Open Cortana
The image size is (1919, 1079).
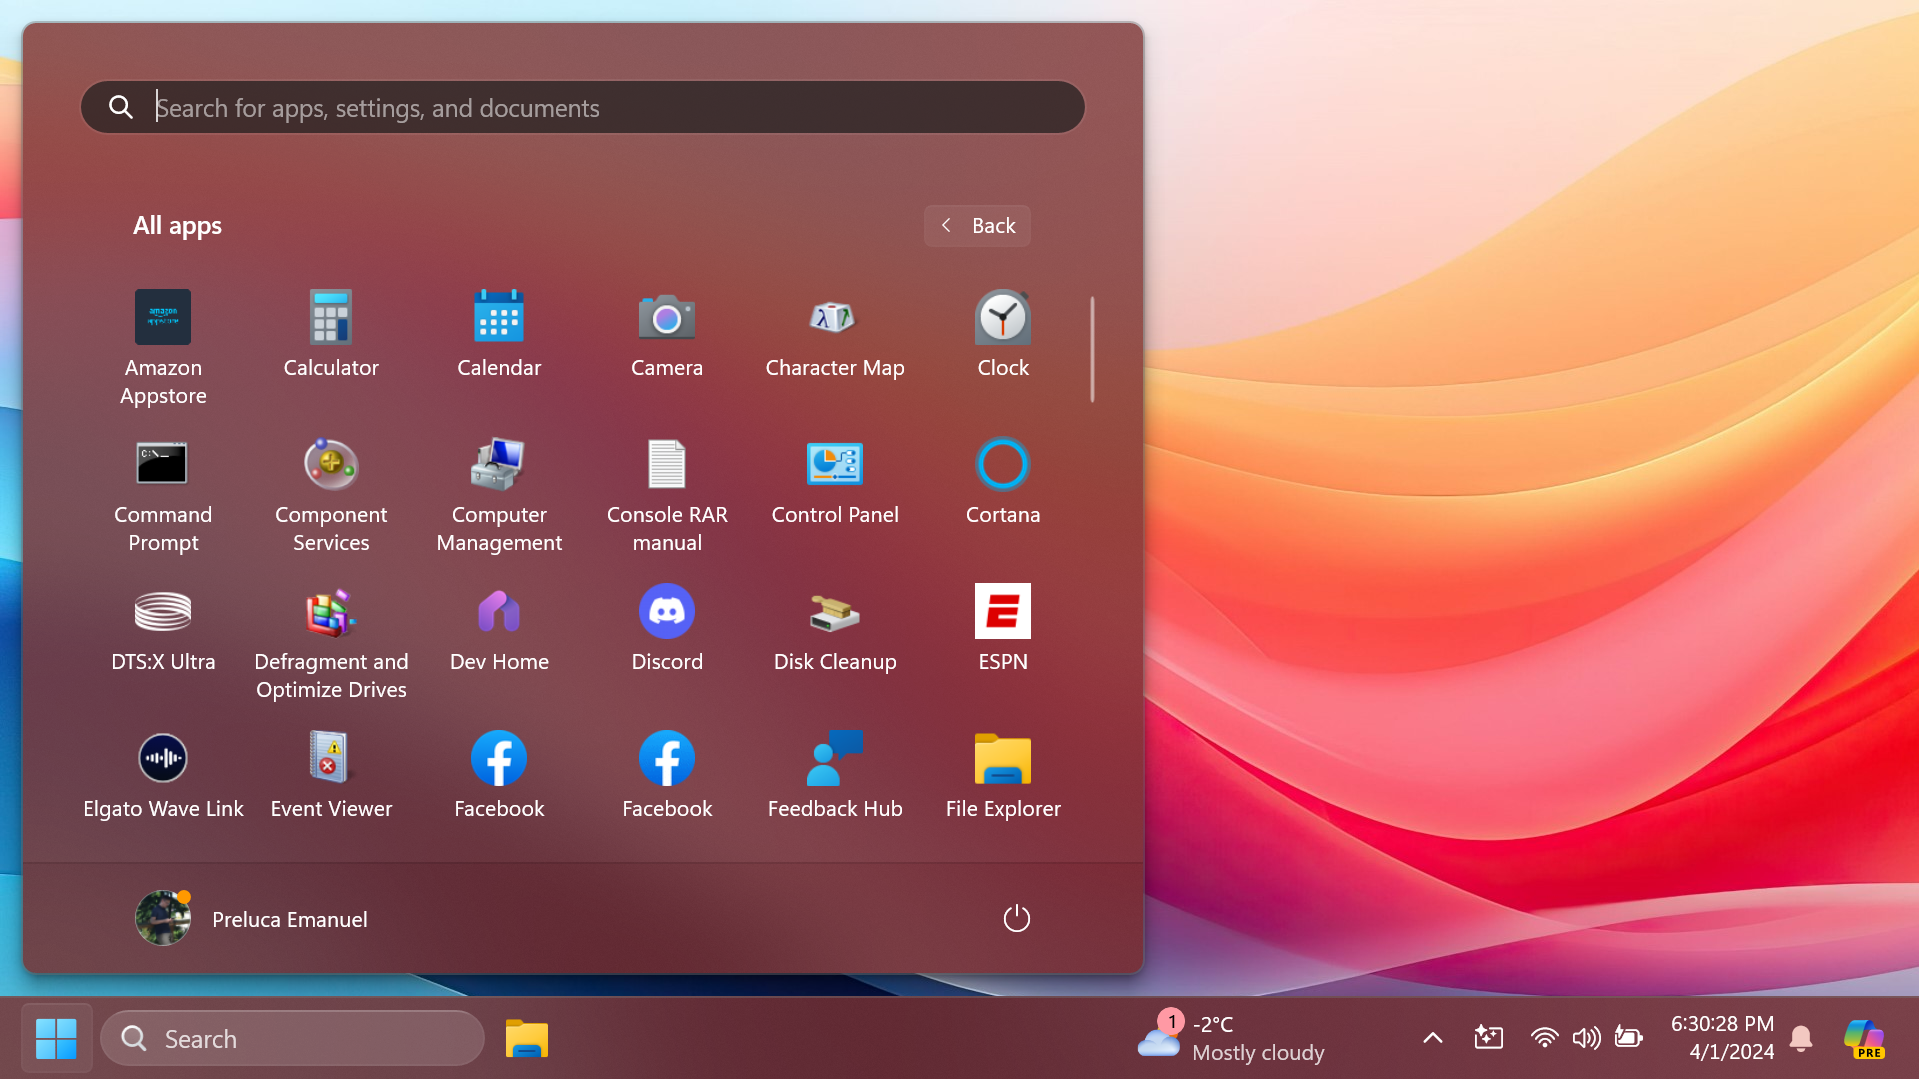[1003, 481]
